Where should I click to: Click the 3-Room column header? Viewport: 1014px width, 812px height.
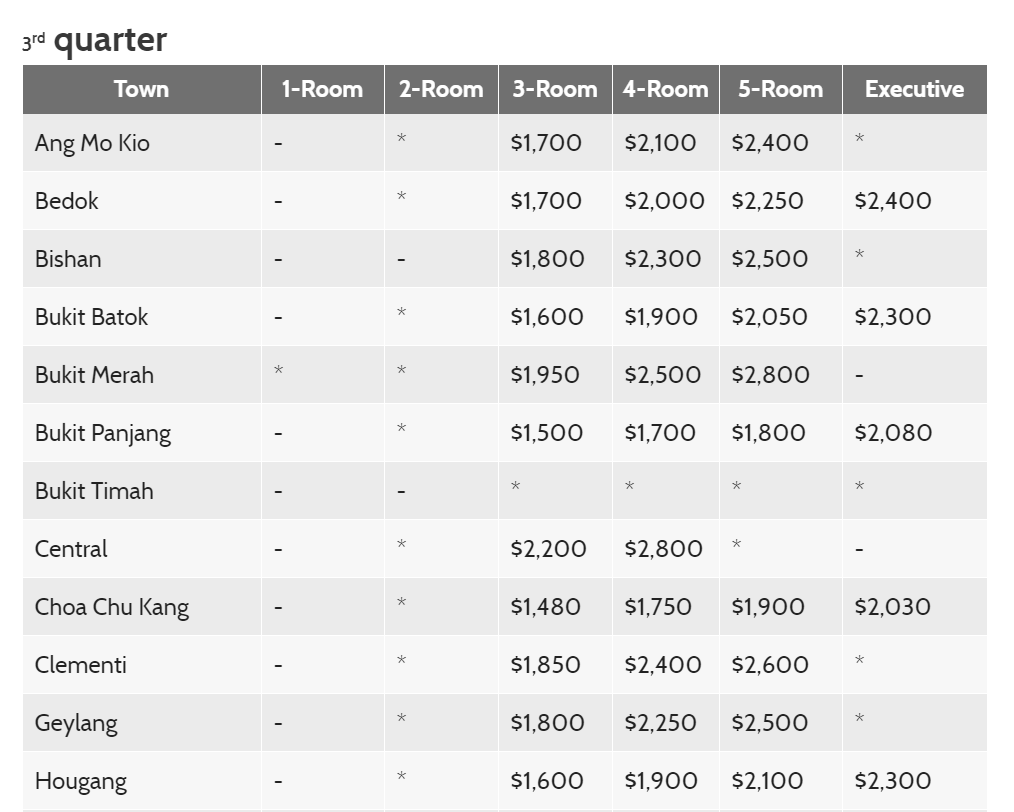tap(555, 89)
